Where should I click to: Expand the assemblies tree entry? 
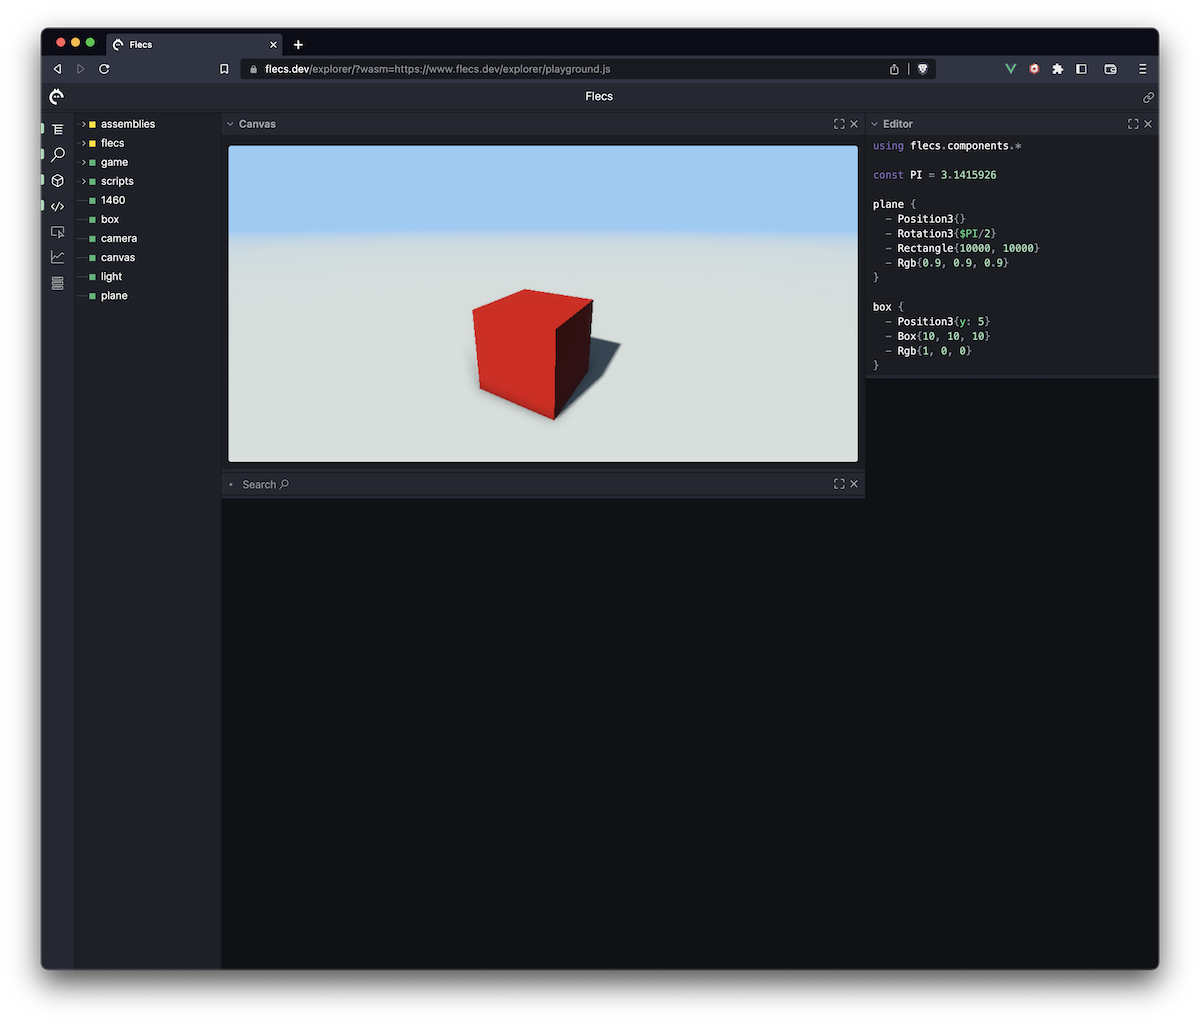click(83, 124)
